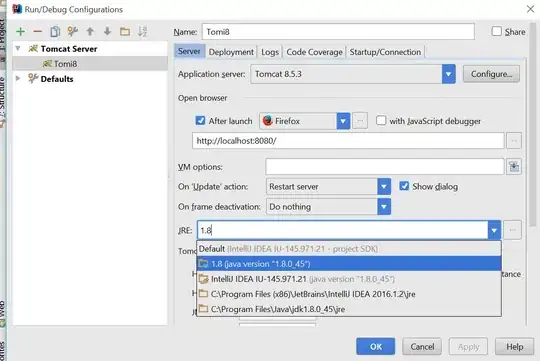Edit the Name field containing Tomi8
The width and height of the screenshot is (540, 361).
[338, 32]
